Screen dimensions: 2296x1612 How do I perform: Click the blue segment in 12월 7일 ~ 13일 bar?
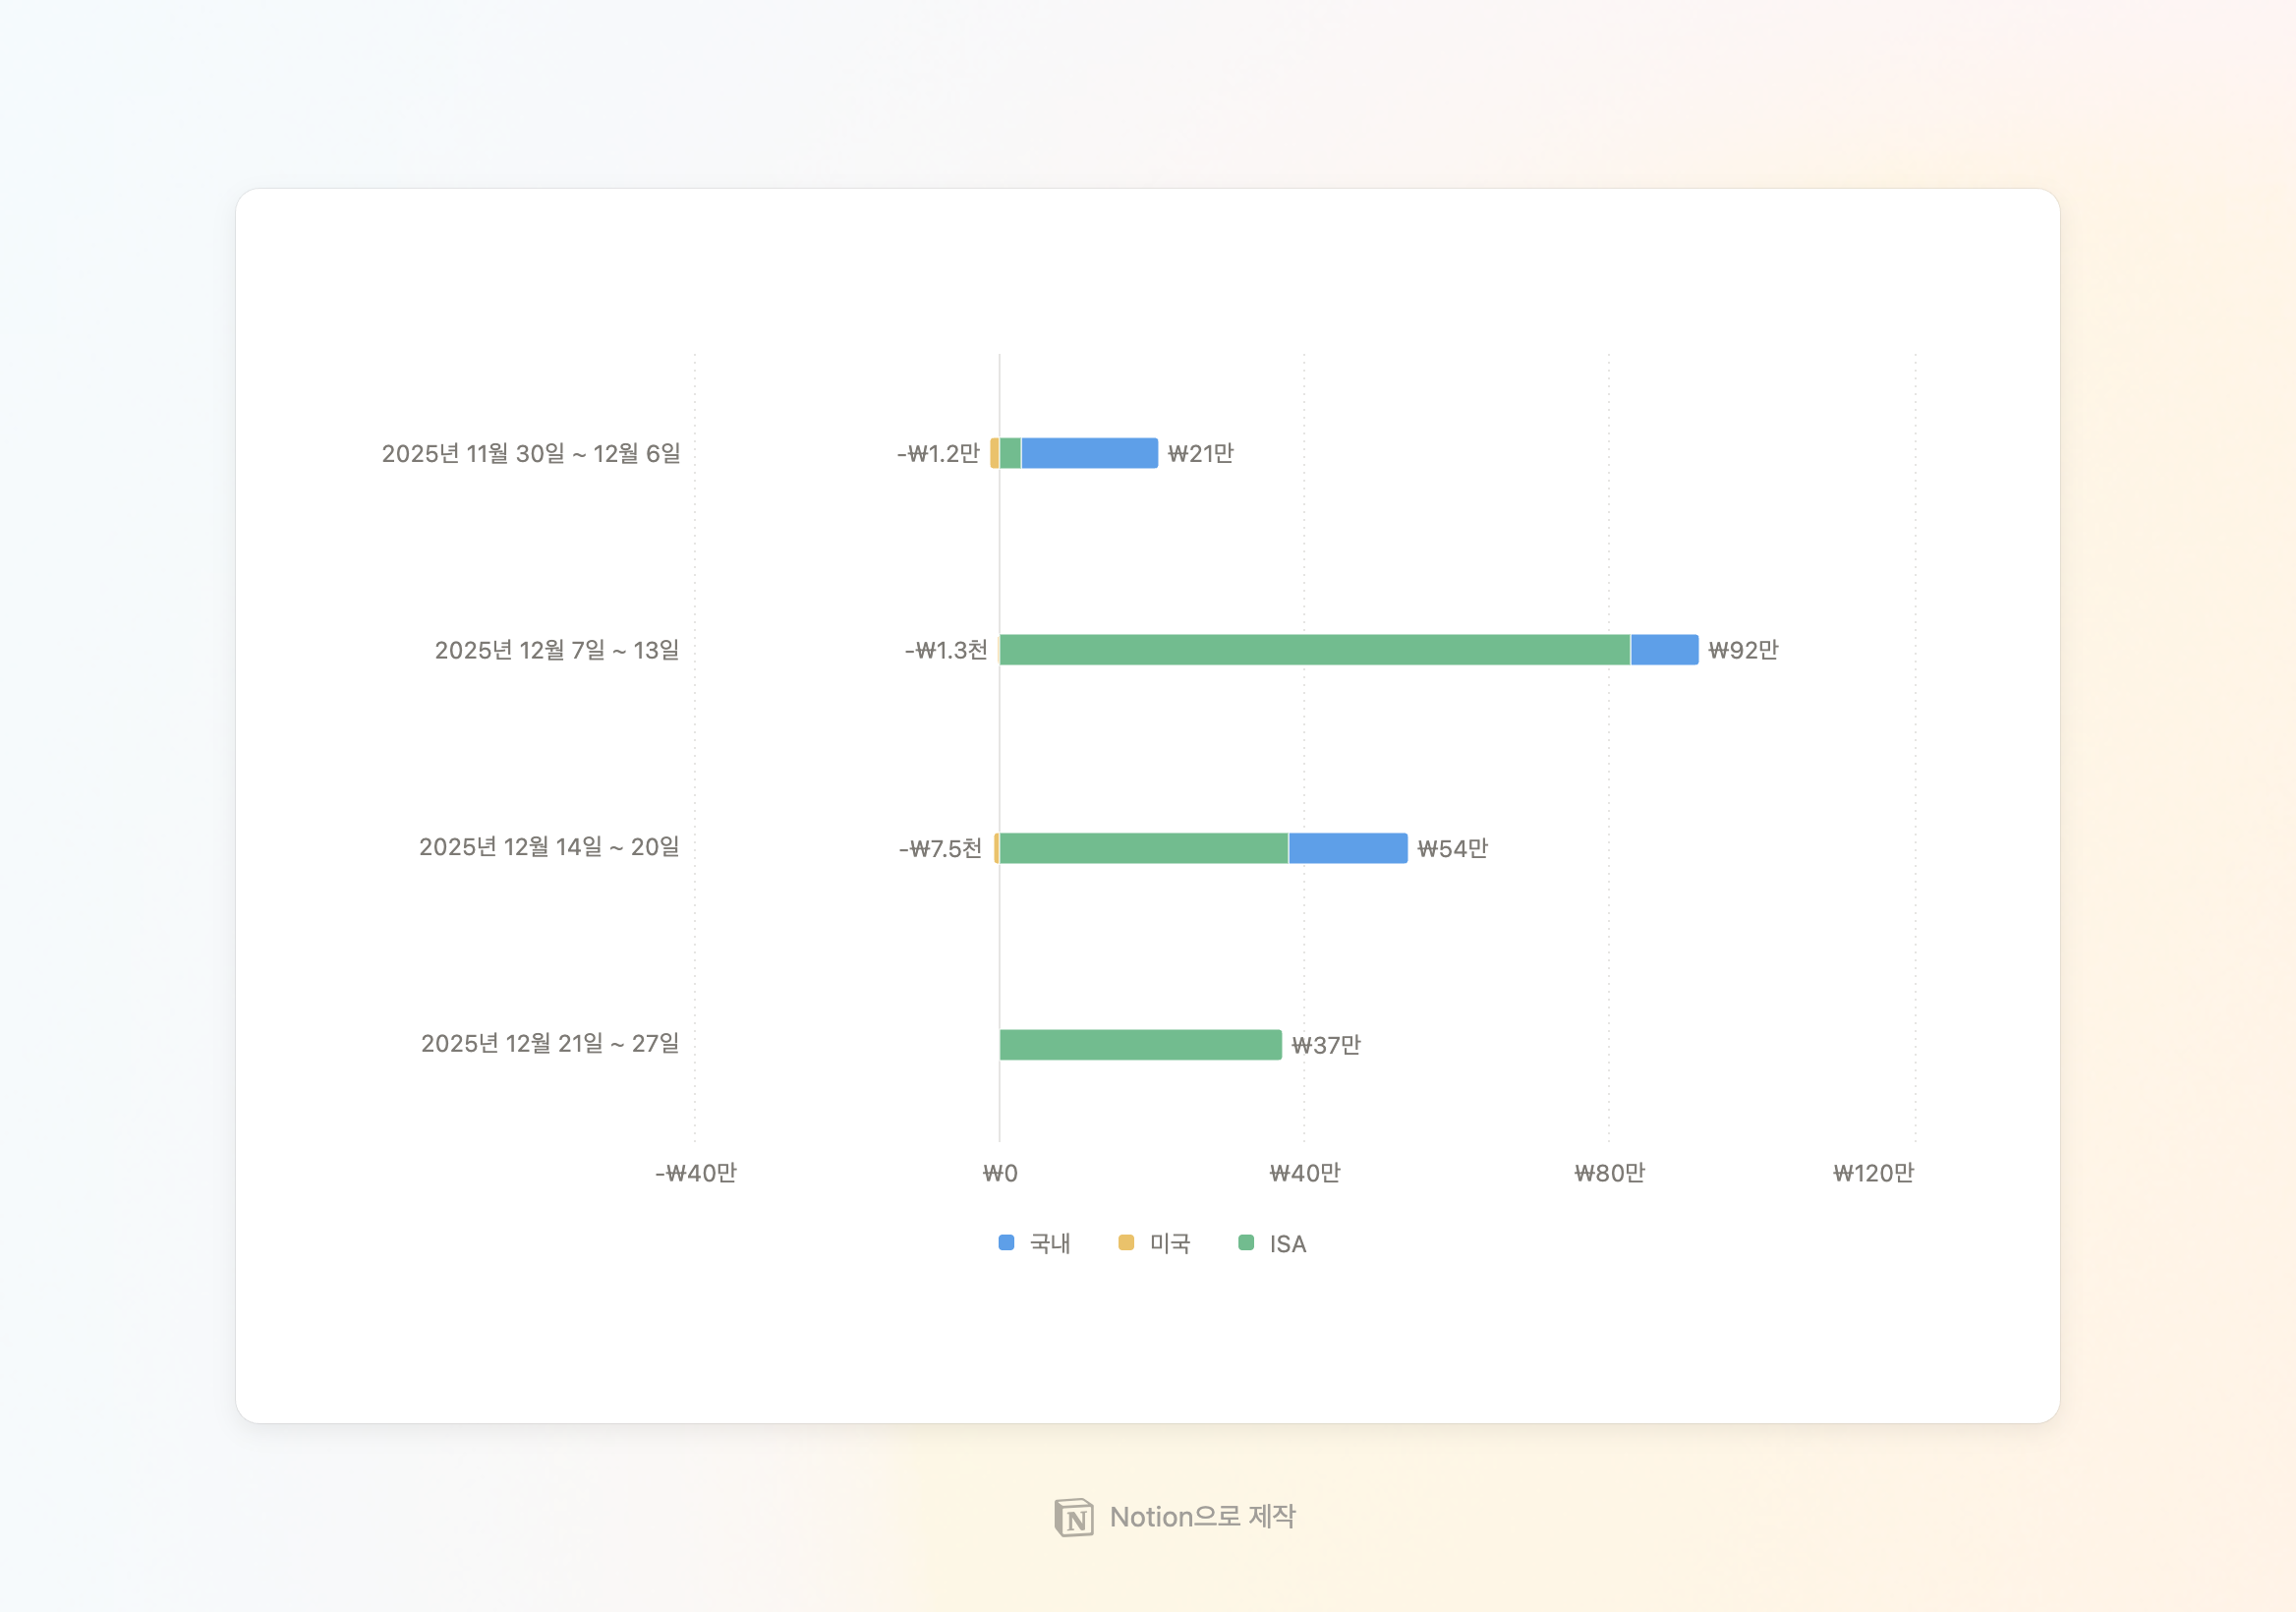click(x=1664, y=650)
